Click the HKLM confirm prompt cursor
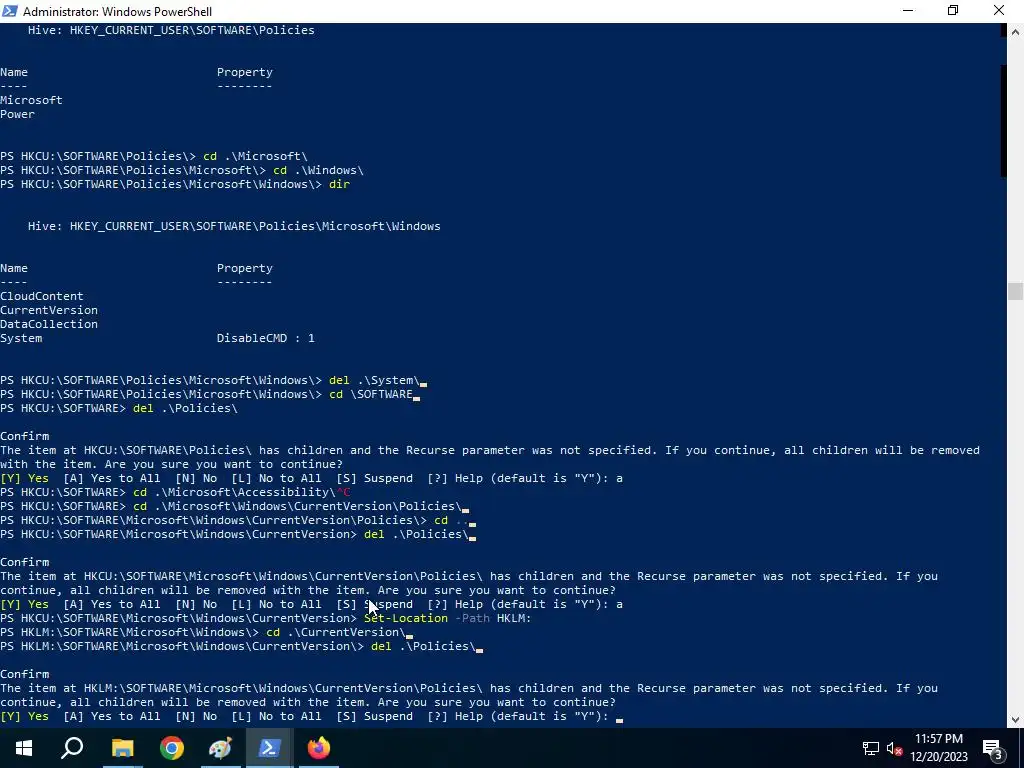This screenshot has width=1024, height=768. click(620, 718)
